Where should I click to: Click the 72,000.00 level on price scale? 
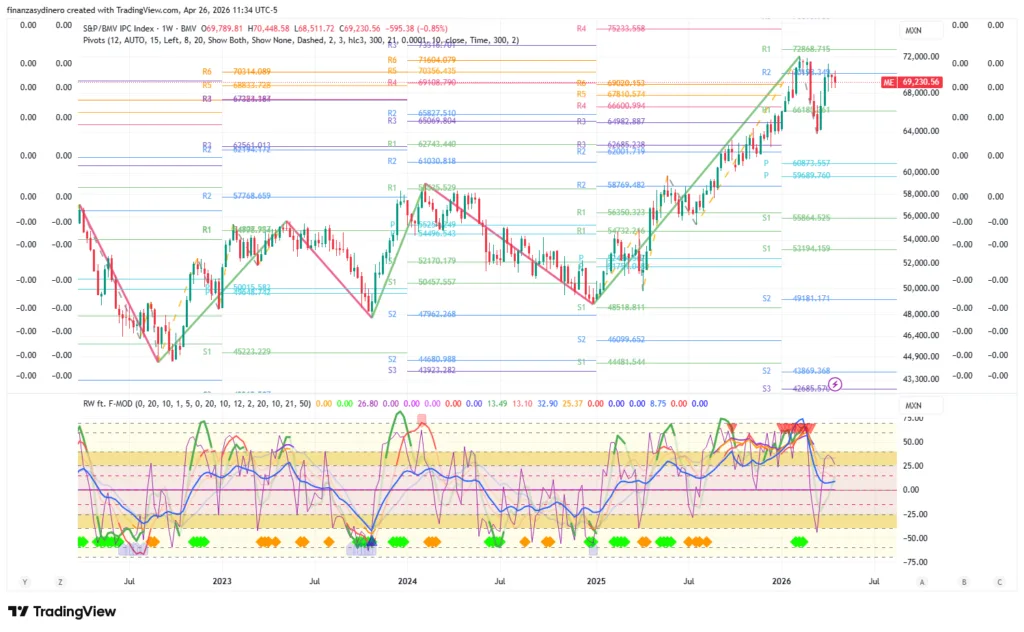pos(924,57)
